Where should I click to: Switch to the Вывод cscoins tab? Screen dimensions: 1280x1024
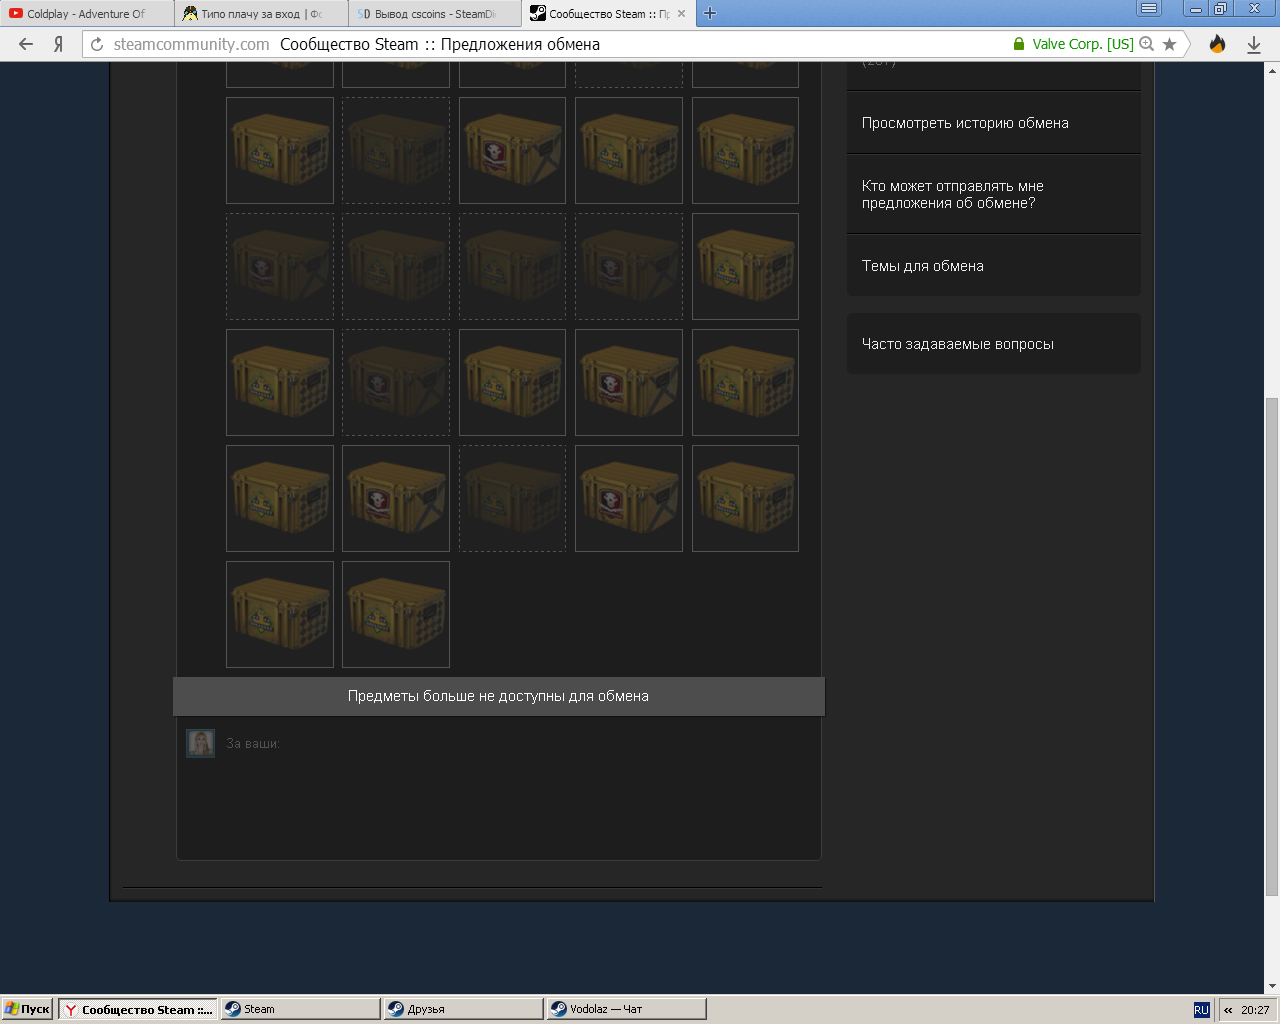pyautogui.click(x=435, y=14)
